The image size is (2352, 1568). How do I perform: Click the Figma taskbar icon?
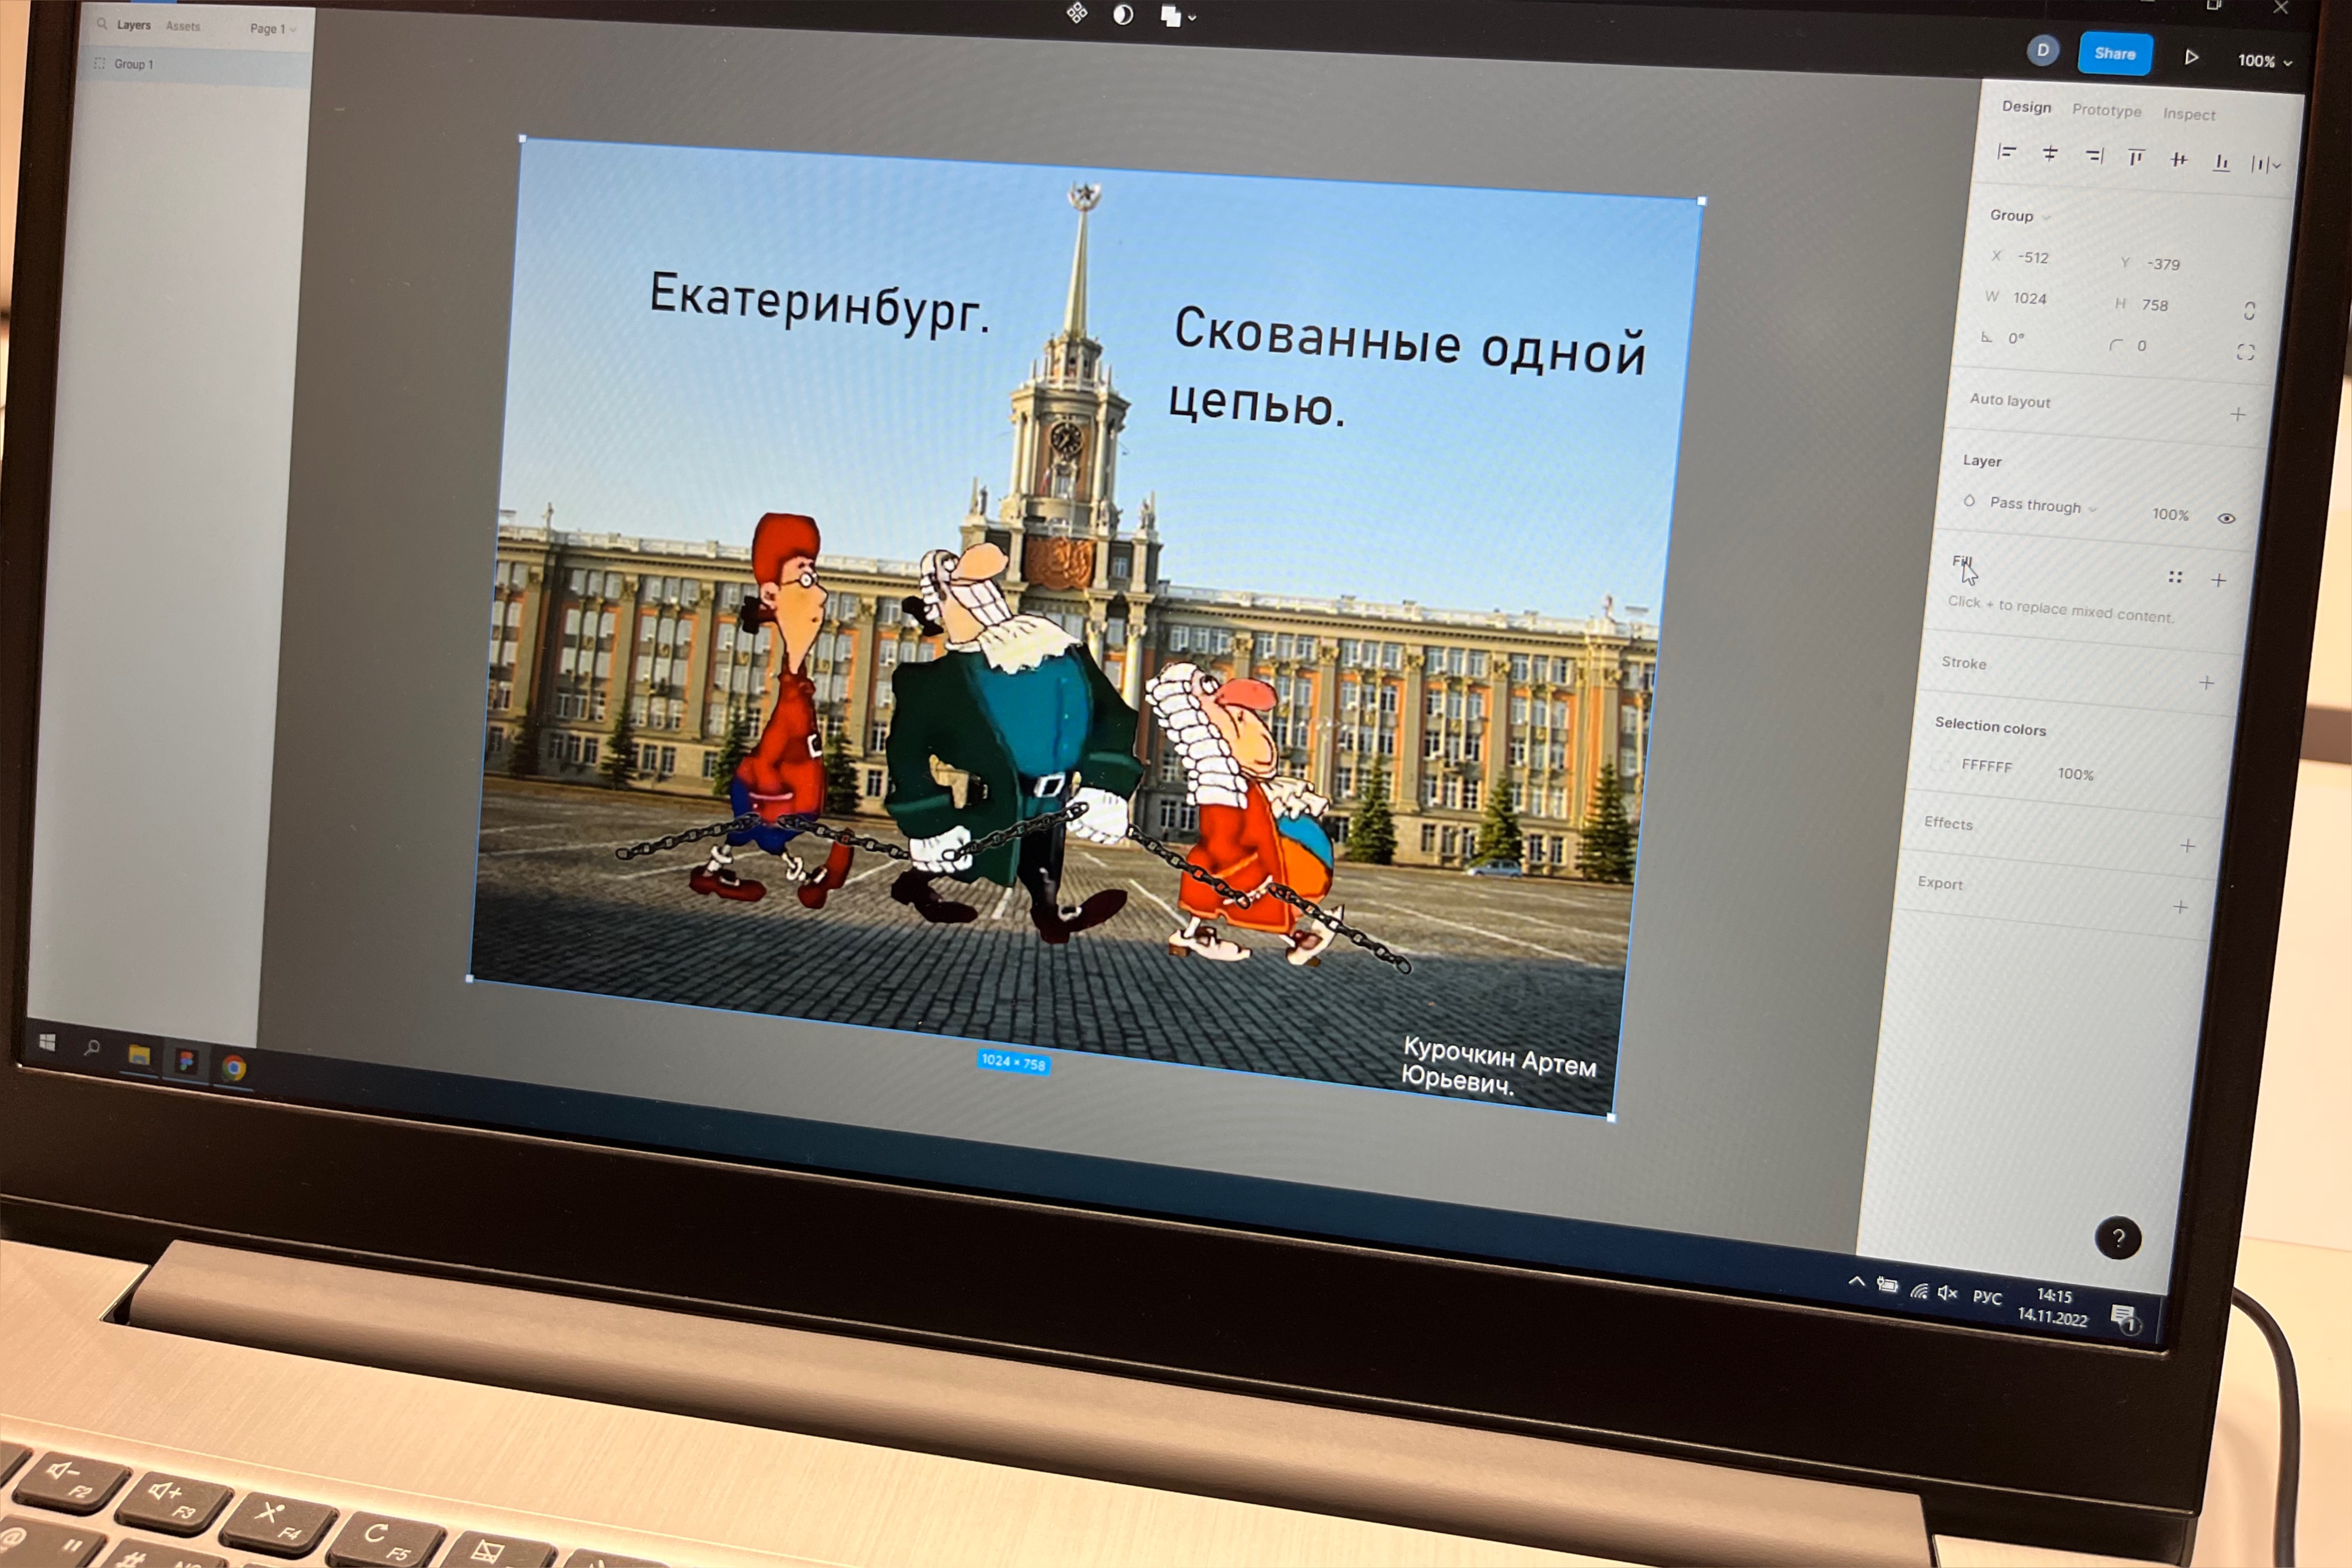click(186, 1061)
